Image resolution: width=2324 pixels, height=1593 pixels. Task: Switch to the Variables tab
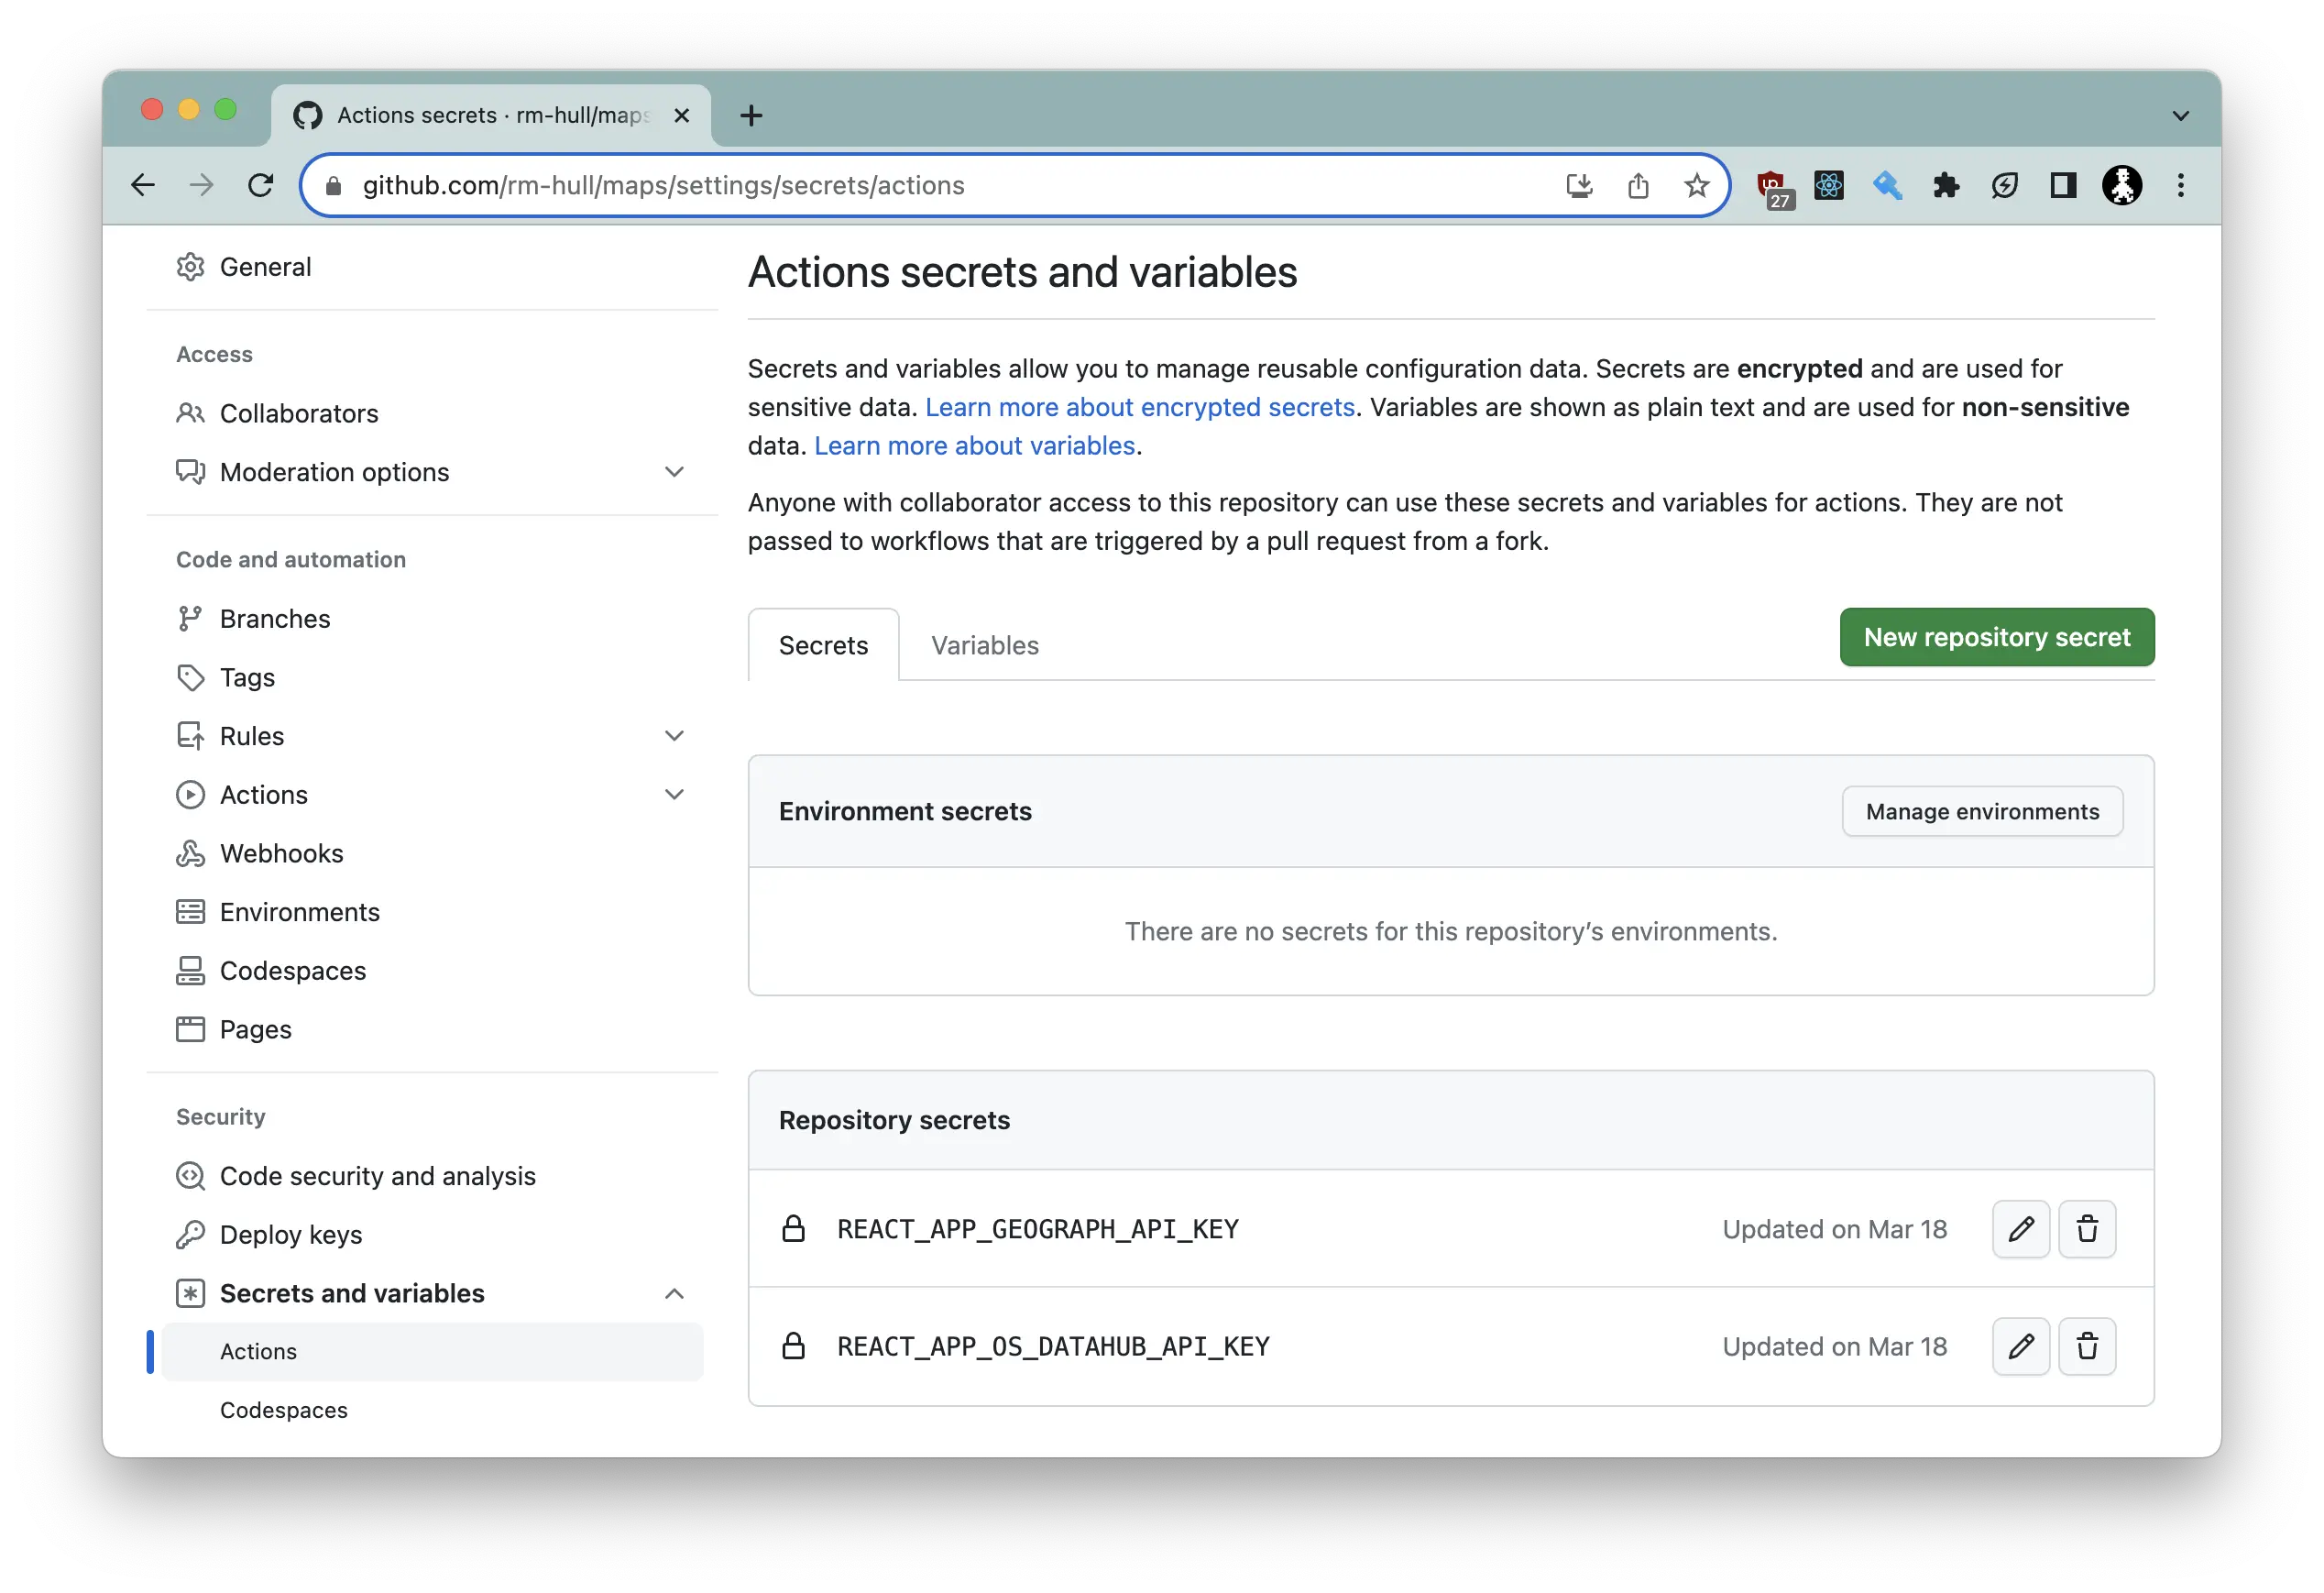(981, 643)
